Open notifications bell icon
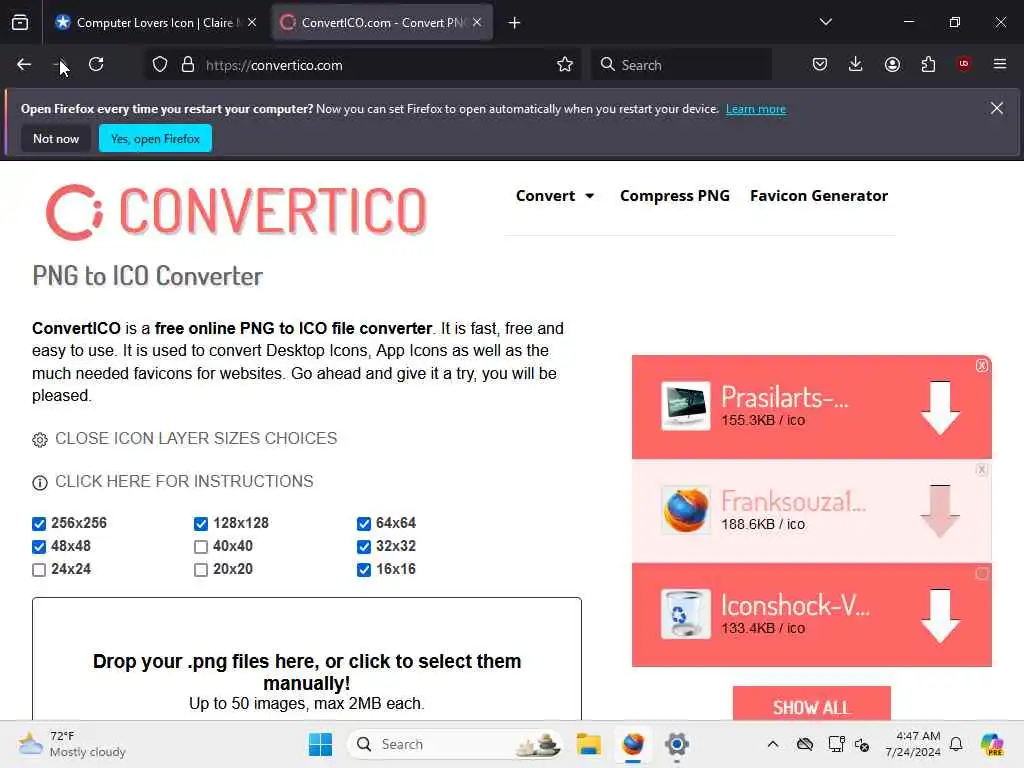 [x=956, y=744]
